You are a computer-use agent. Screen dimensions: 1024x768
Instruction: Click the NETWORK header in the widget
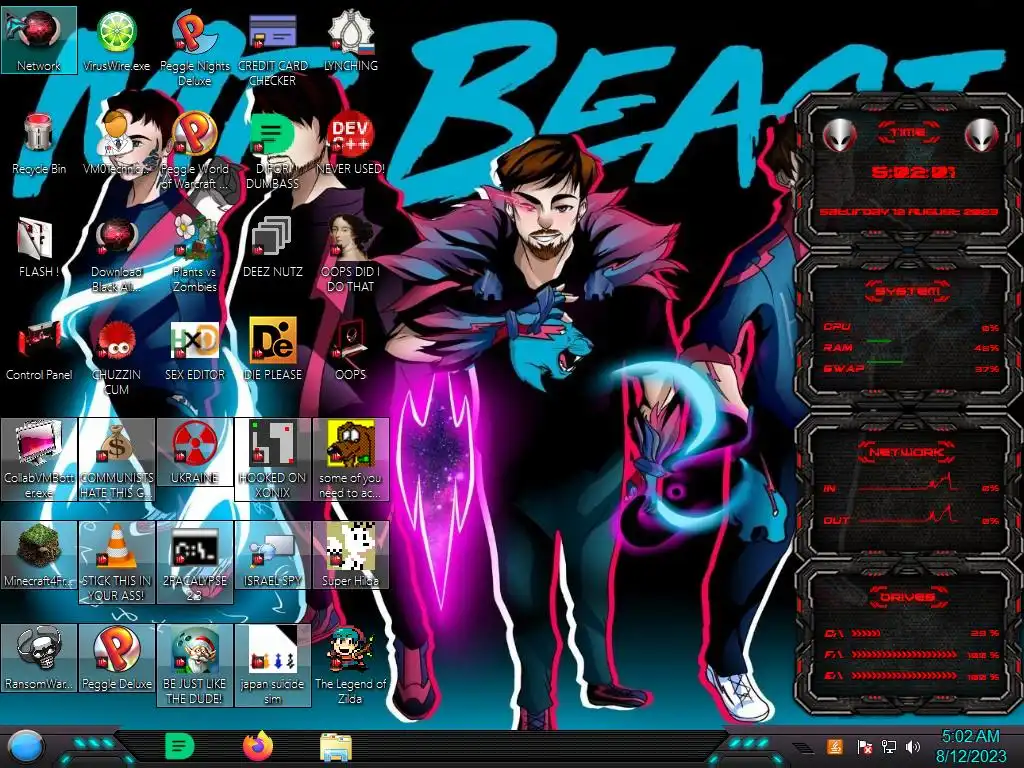coord(907,452)
